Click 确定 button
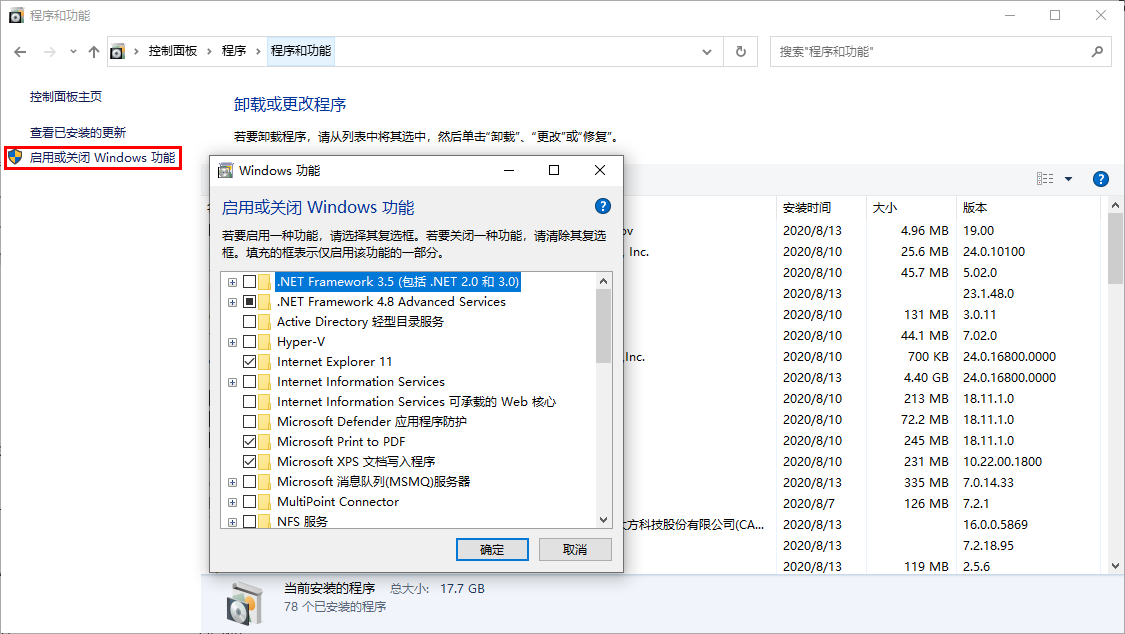 (492, 549)
